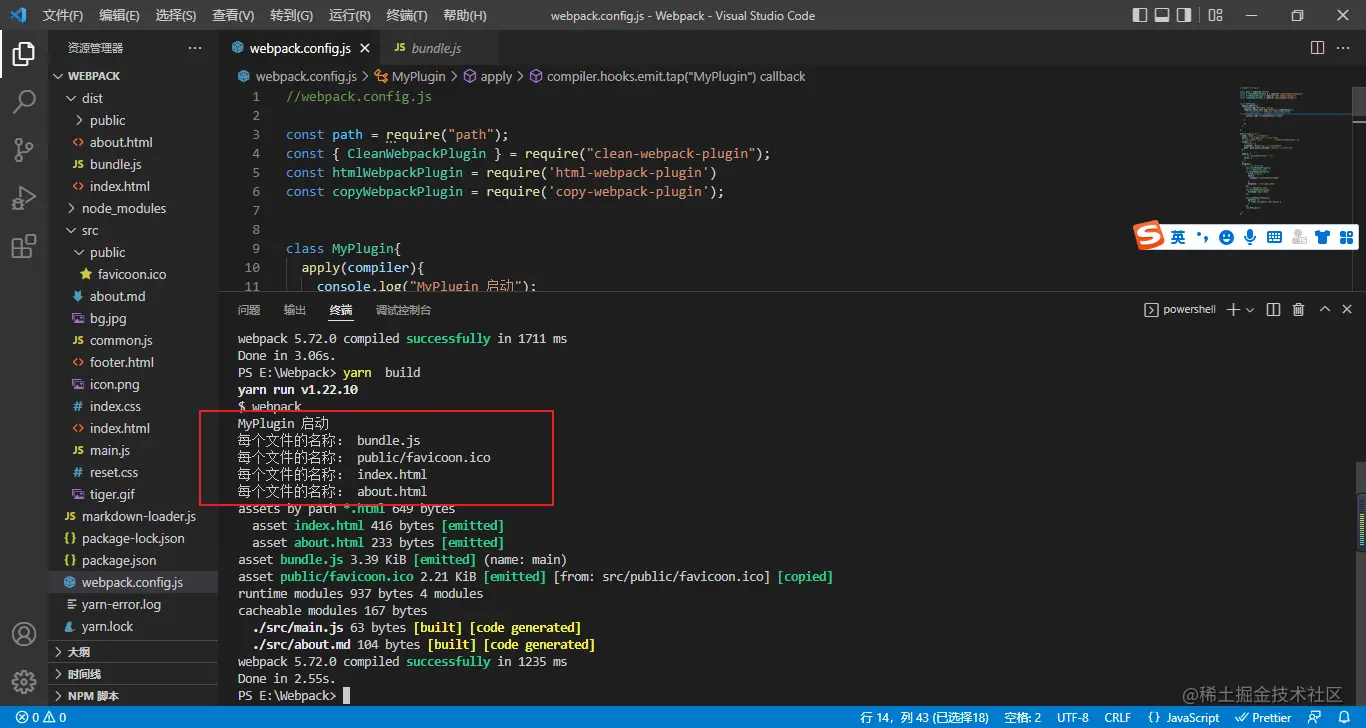Toggle Sogou punctuation mode
The image size is (1366, 728).
[1203, 237]
